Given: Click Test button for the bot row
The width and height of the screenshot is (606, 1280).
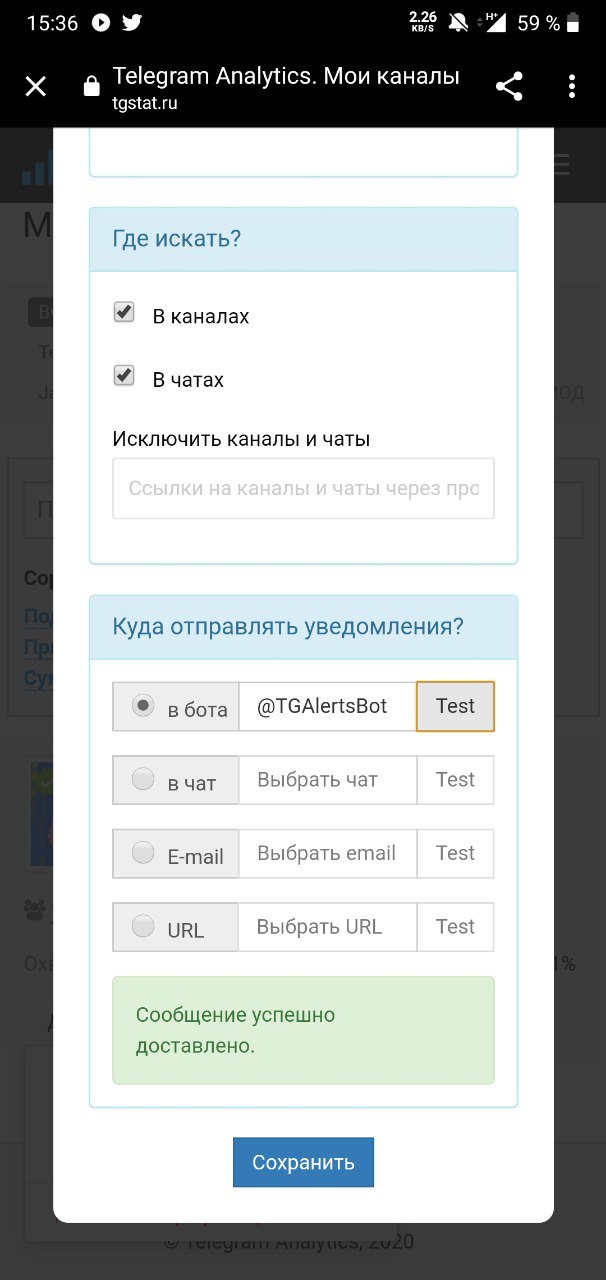Looking at the screenshot, I should tap(455, 706).
